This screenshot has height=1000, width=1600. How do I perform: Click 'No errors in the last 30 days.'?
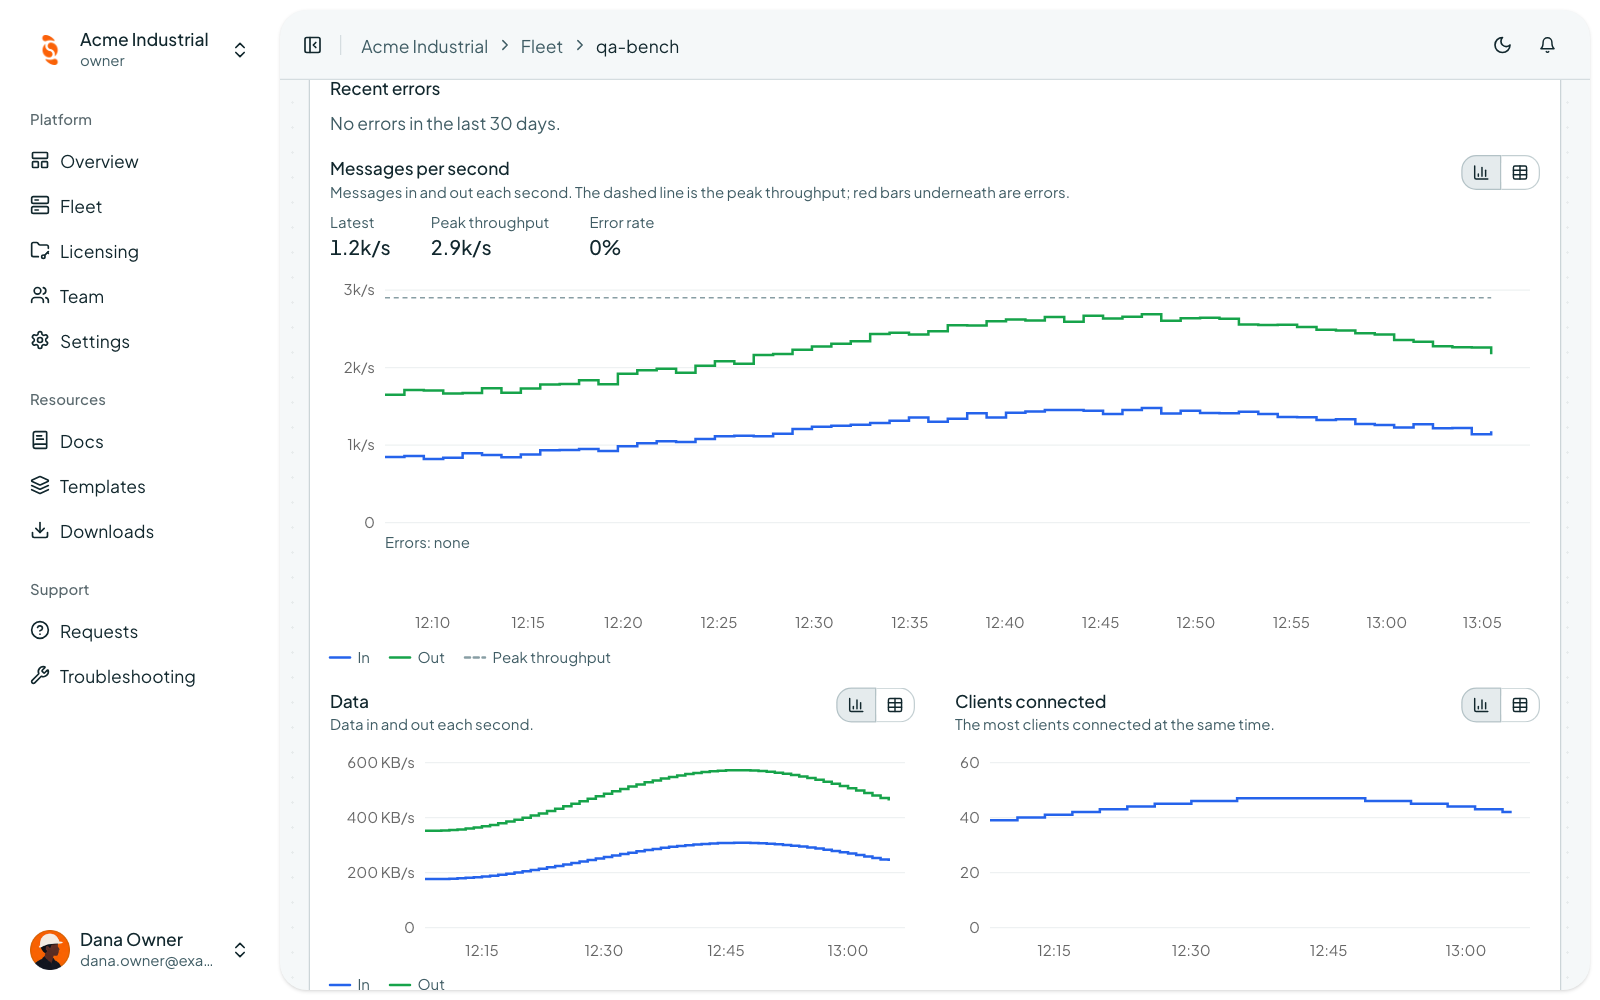(445, 124)
